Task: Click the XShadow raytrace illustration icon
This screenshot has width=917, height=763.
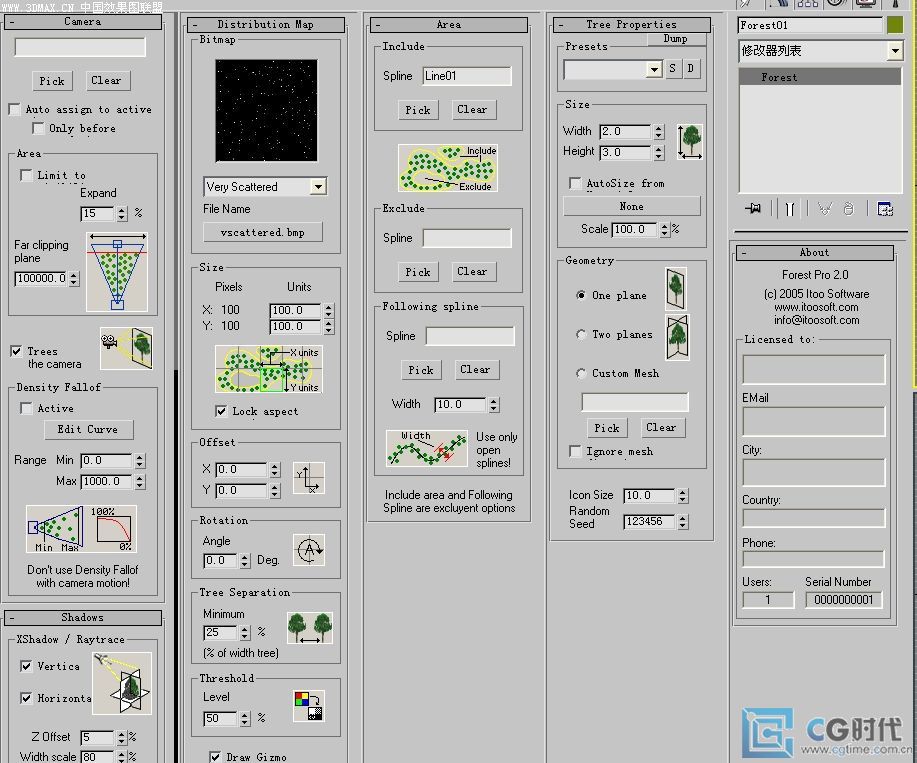Action: [122, 683]
